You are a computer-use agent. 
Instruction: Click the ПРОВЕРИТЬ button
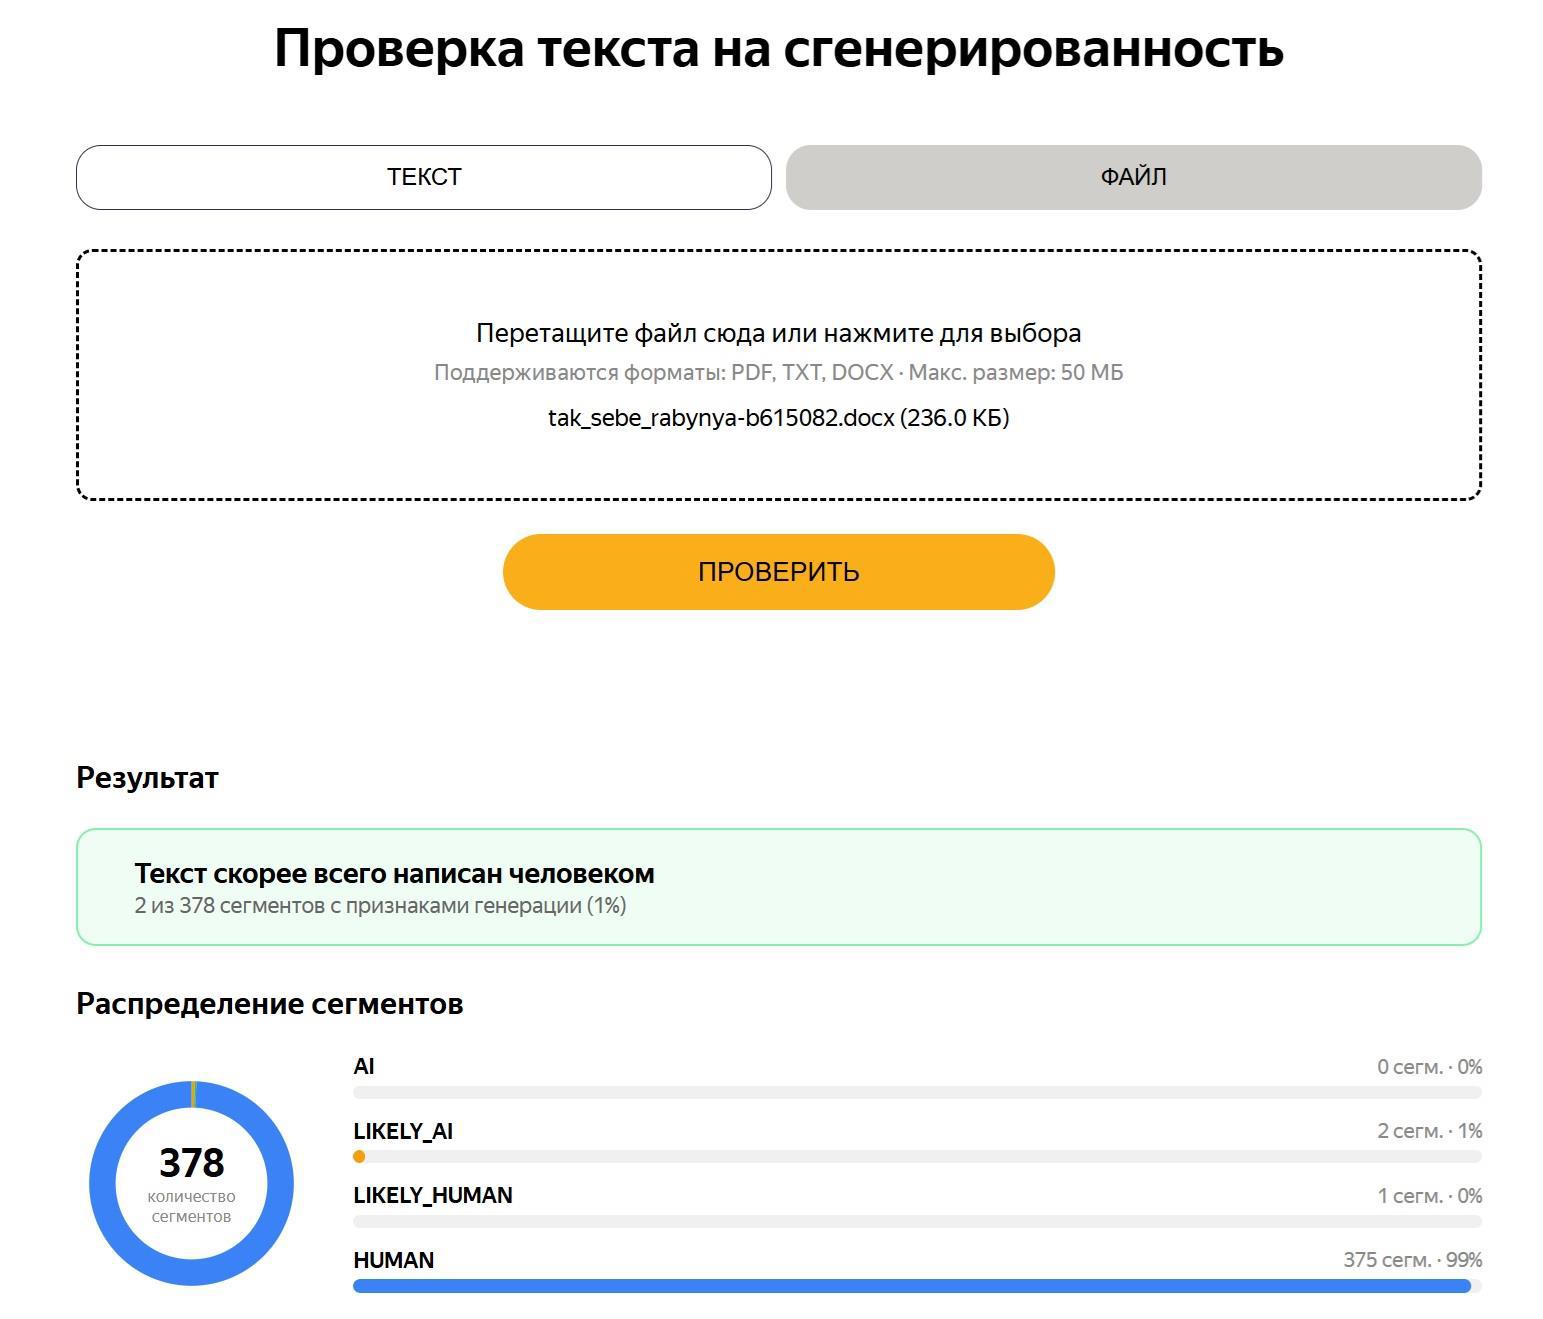778,571
